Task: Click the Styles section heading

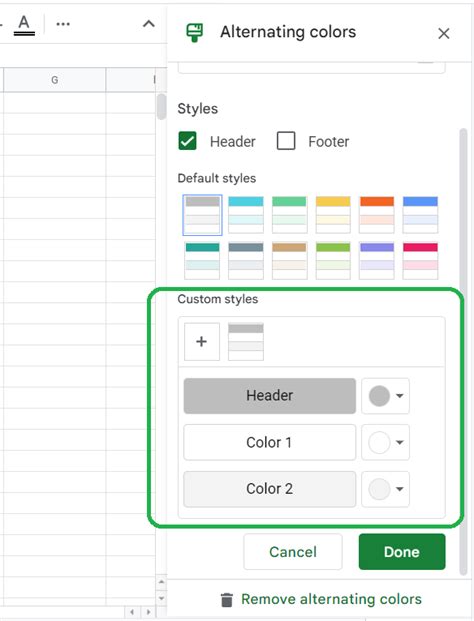Action: click(x=198, y=109)
